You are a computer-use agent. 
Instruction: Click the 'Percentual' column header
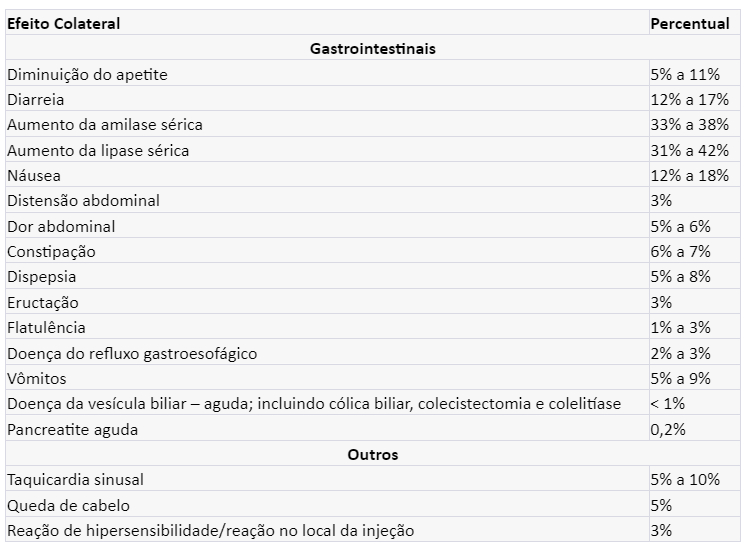(690, 23)
